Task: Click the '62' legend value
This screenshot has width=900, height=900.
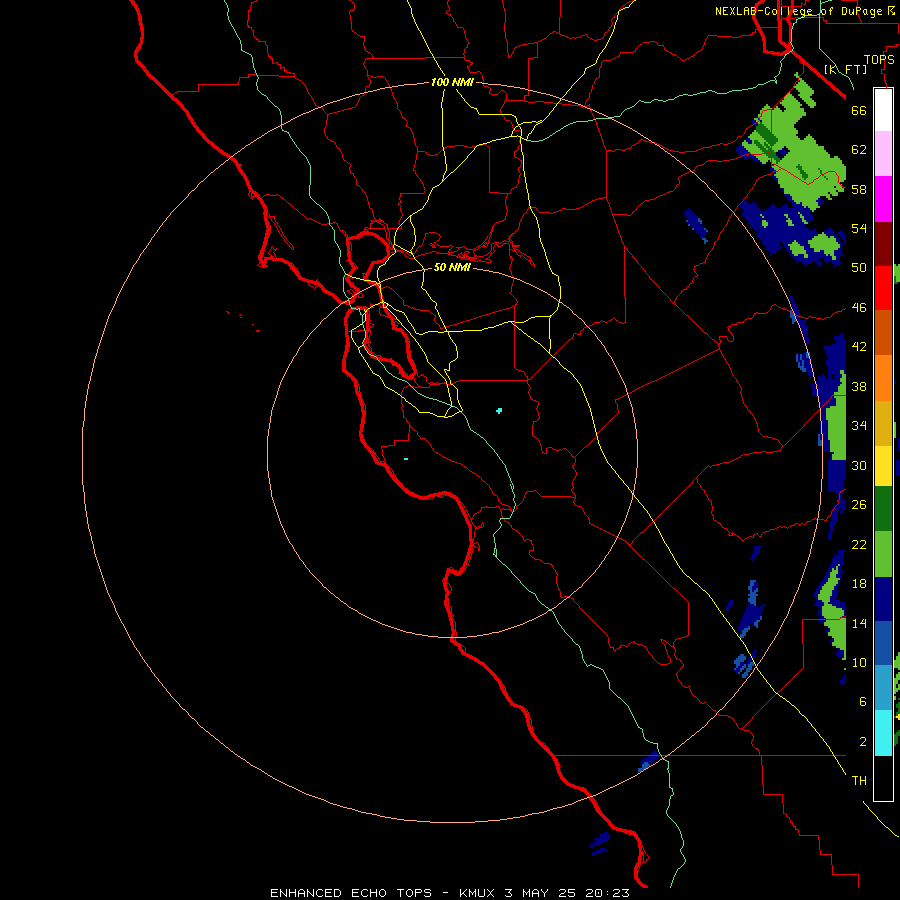Action: (859, 150)
